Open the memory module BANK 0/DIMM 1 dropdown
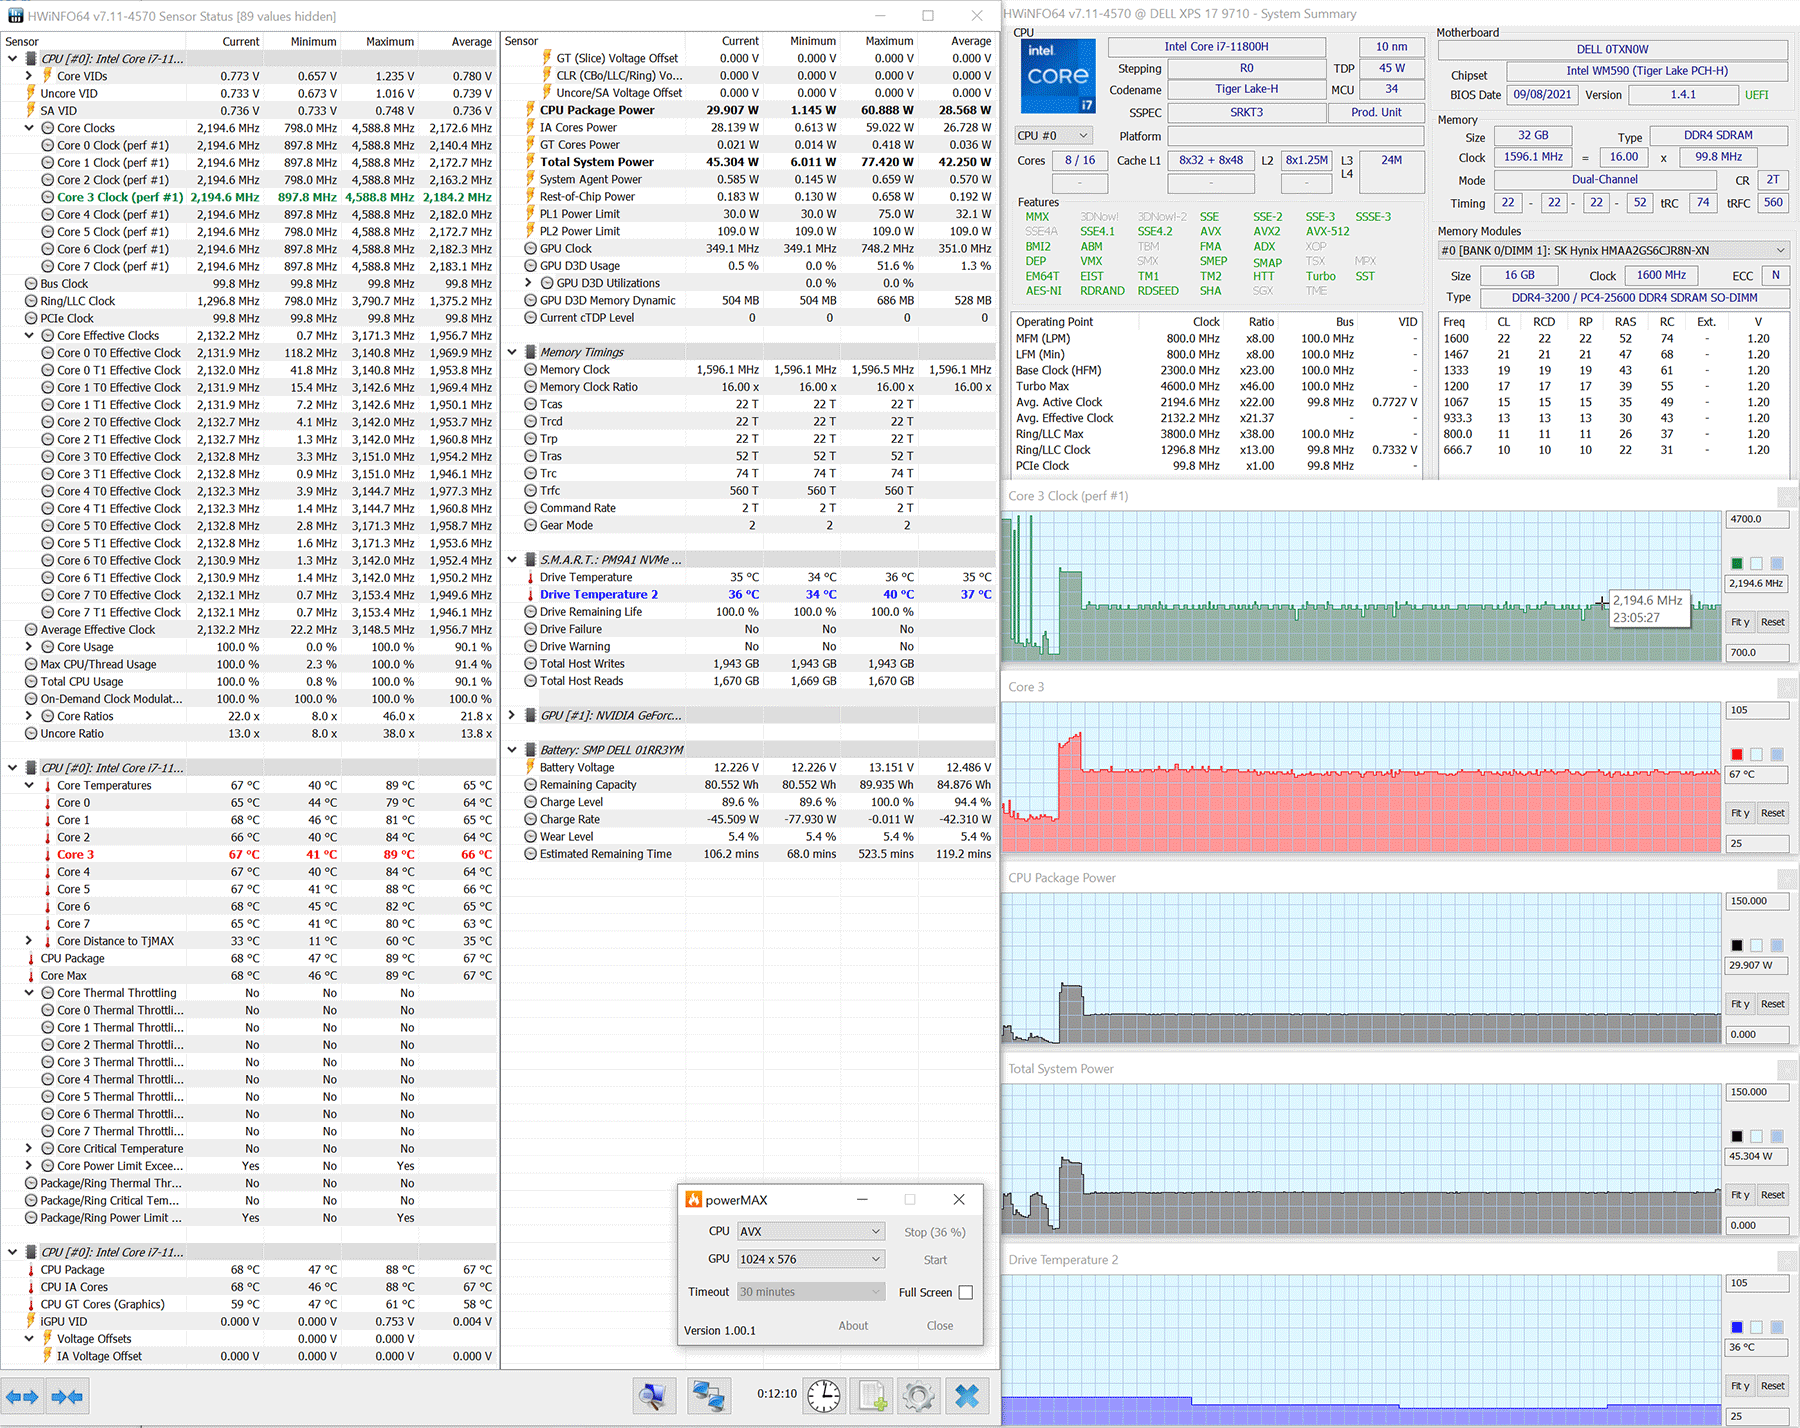Screen dimensions: 1800x1428 pyautogui.click(x=1613, y=250)
